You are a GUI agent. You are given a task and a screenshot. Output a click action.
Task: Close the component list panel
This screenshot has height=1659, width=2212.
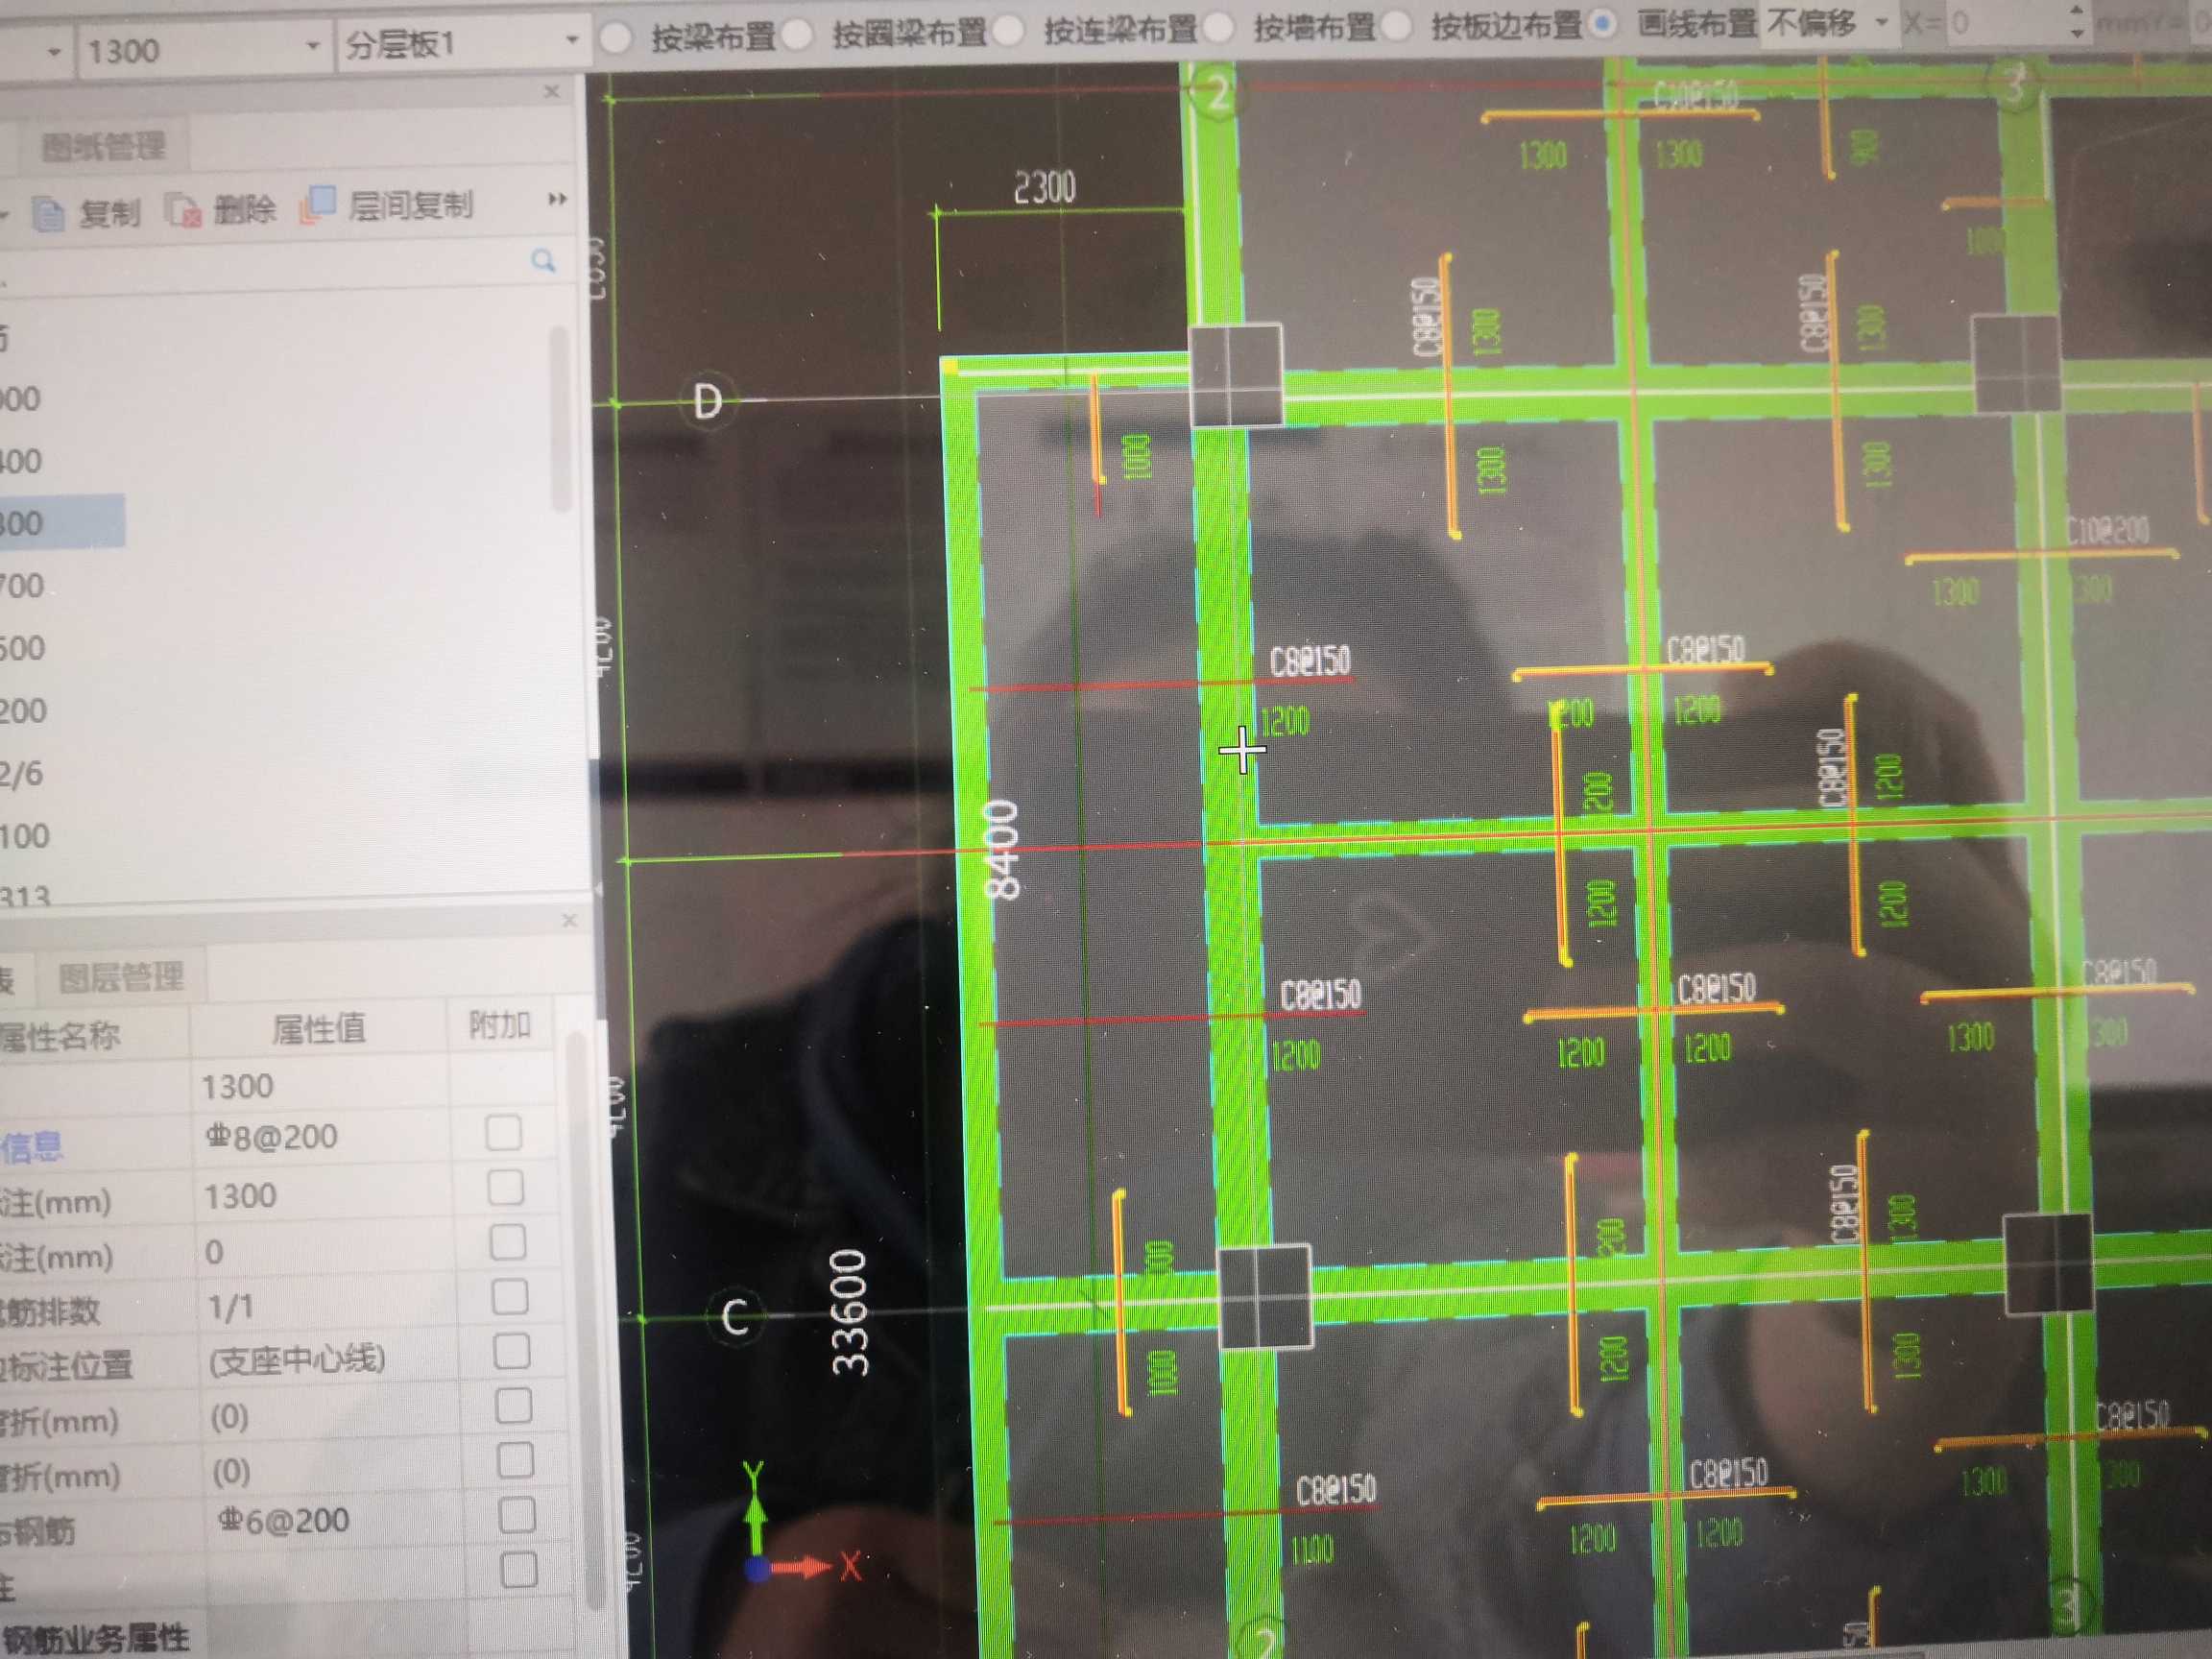(x=552, y=92)
